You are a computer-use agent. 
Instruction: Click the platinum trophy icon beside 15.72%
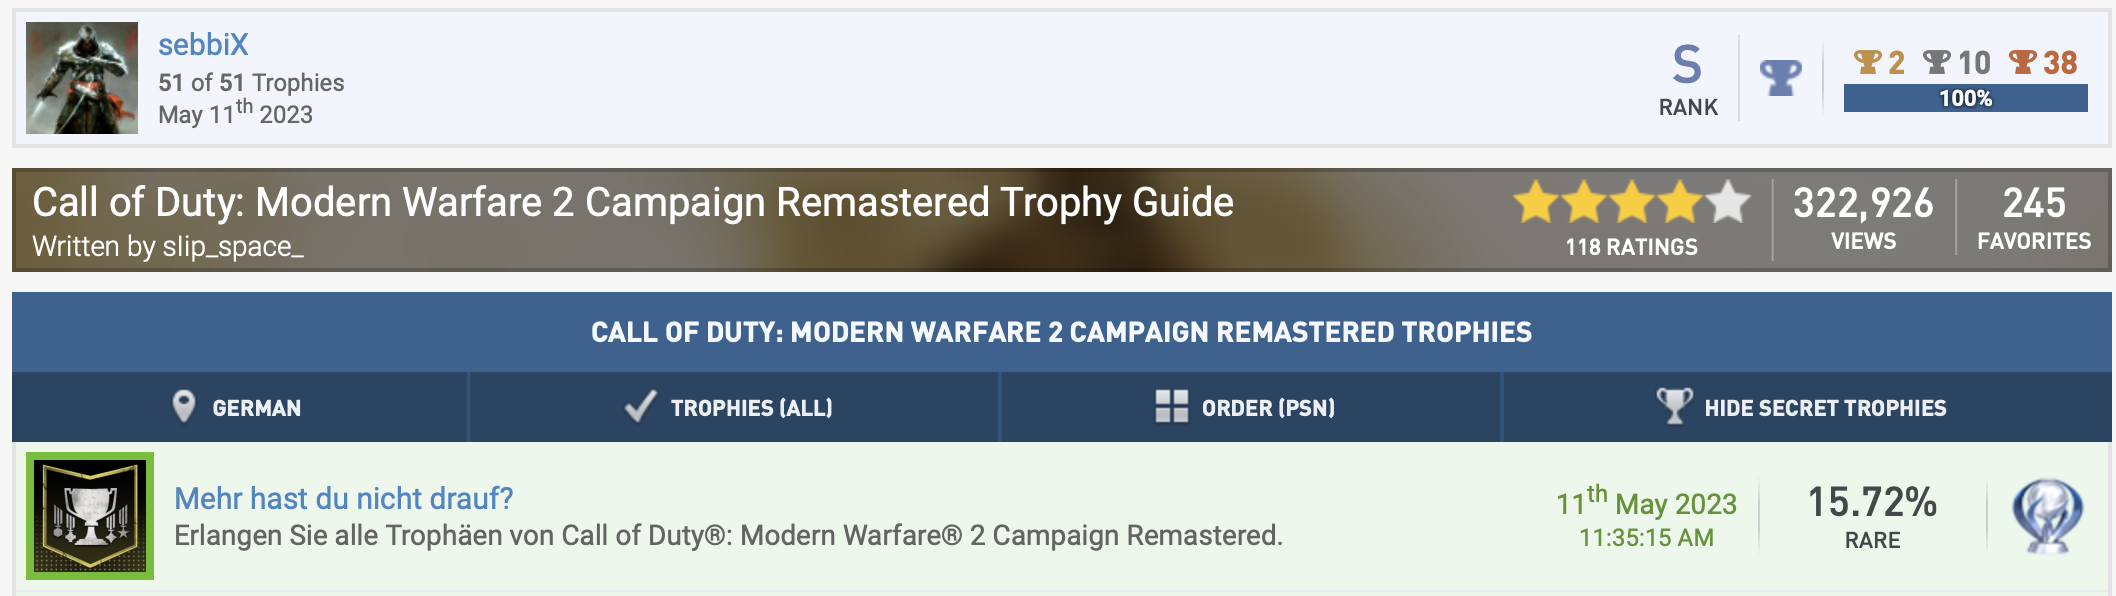[x=2047, y=516]
